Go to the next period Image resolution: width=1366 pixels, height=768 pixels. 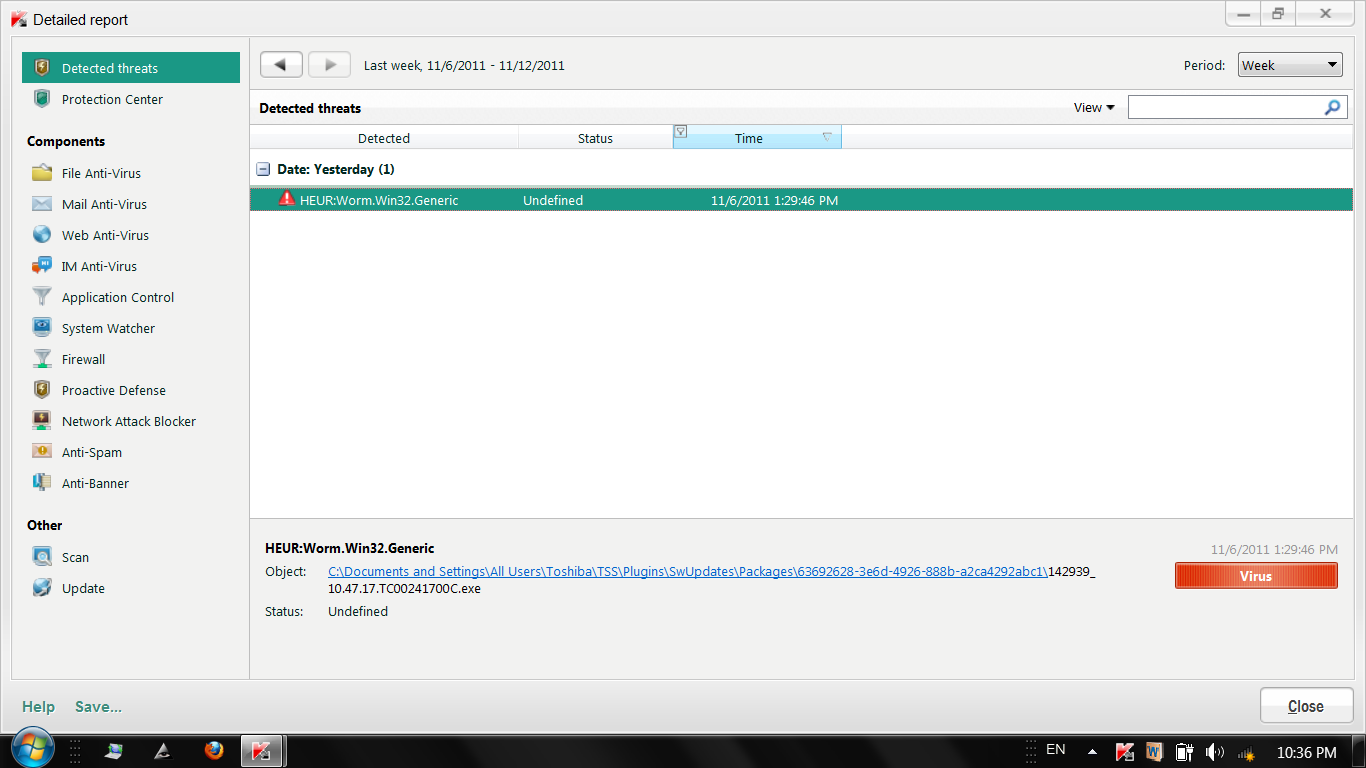point(329,64)
